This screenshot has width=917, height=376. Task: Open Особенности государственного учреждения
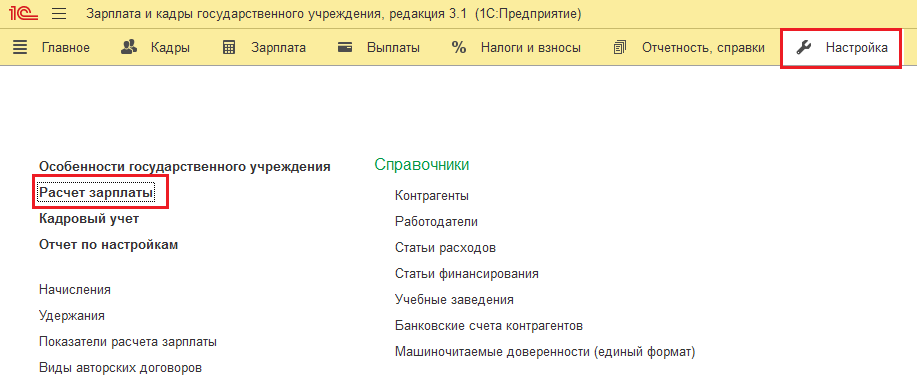pyautogui.click(x=185, y=167)
